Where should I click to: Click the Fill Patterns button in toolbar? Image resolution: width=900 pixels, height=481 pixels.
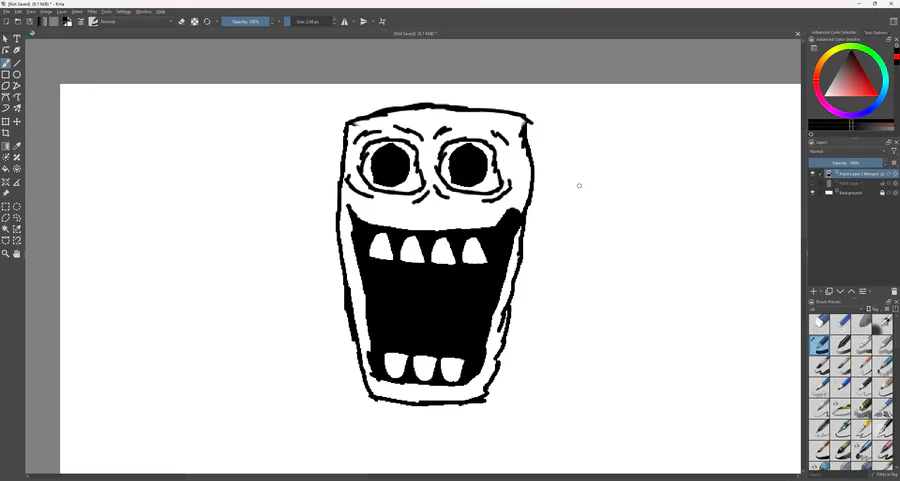point(54,22)
